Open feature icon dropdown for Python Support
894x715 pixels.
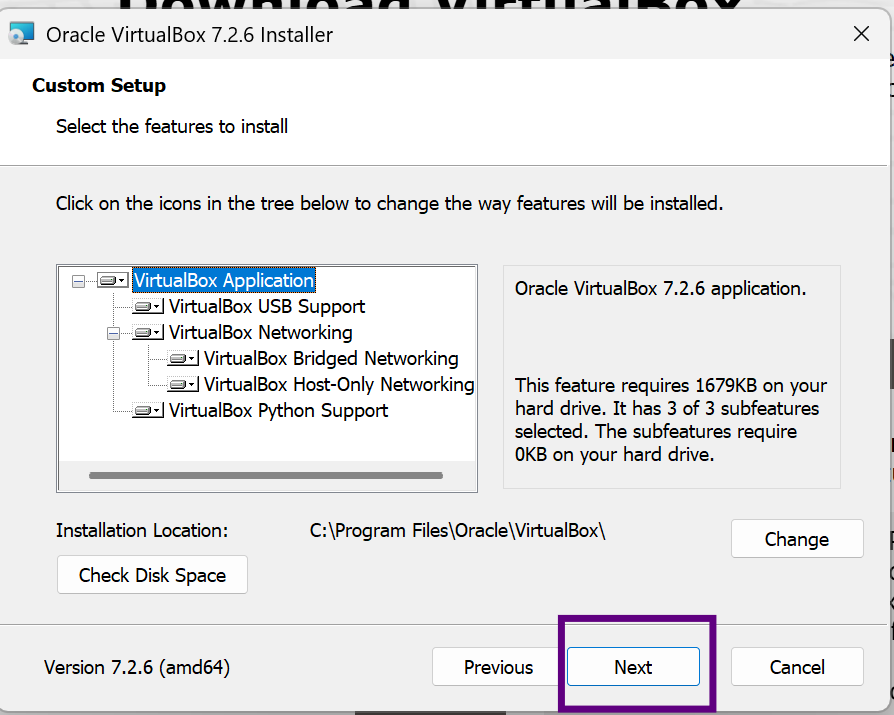pyautogui.click(x=148, y=411)
